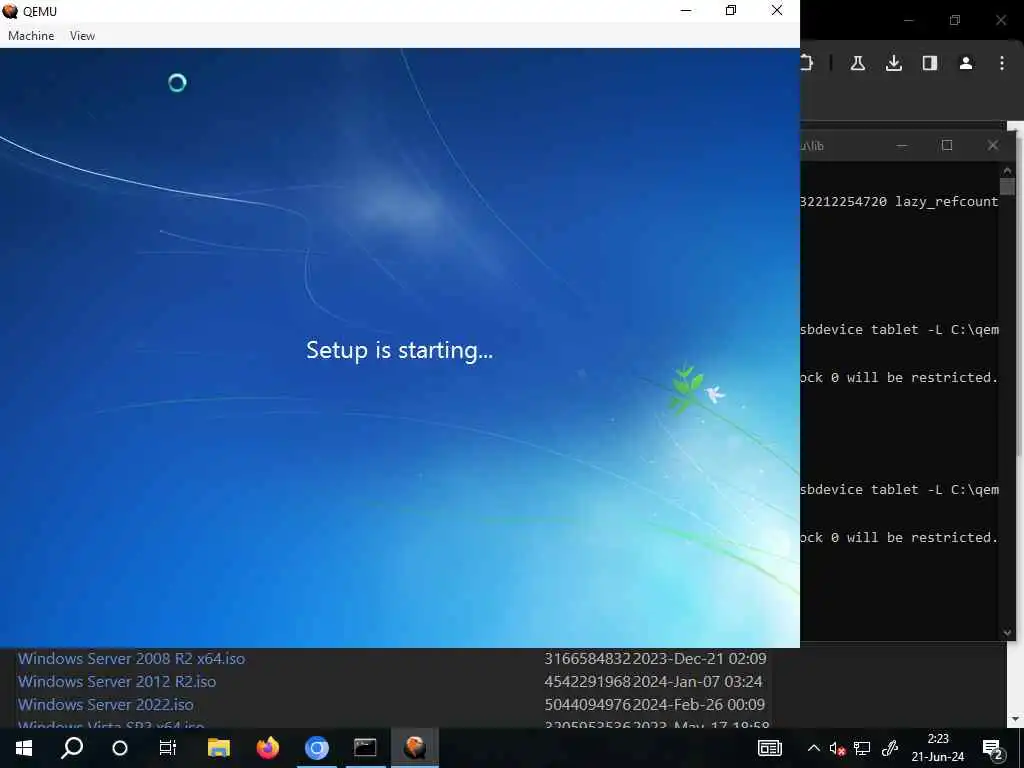
Task: Open Chrome profile avatar icon
Action: pos(966,63)
